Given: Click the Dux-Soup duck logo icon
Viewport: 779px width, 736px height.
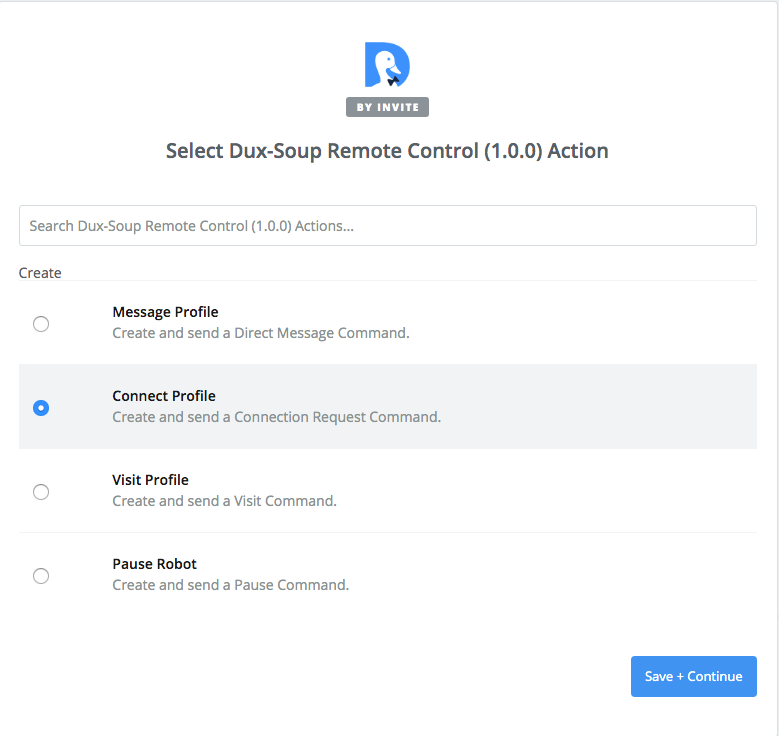Looking at the screenshot, I should pyautogui.click(x=387, y=65).
